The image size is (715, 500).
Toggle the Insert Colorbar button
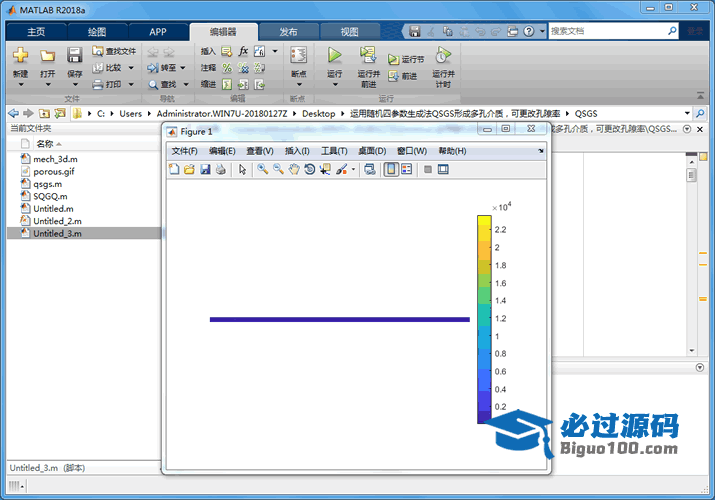tap(391, 170)
